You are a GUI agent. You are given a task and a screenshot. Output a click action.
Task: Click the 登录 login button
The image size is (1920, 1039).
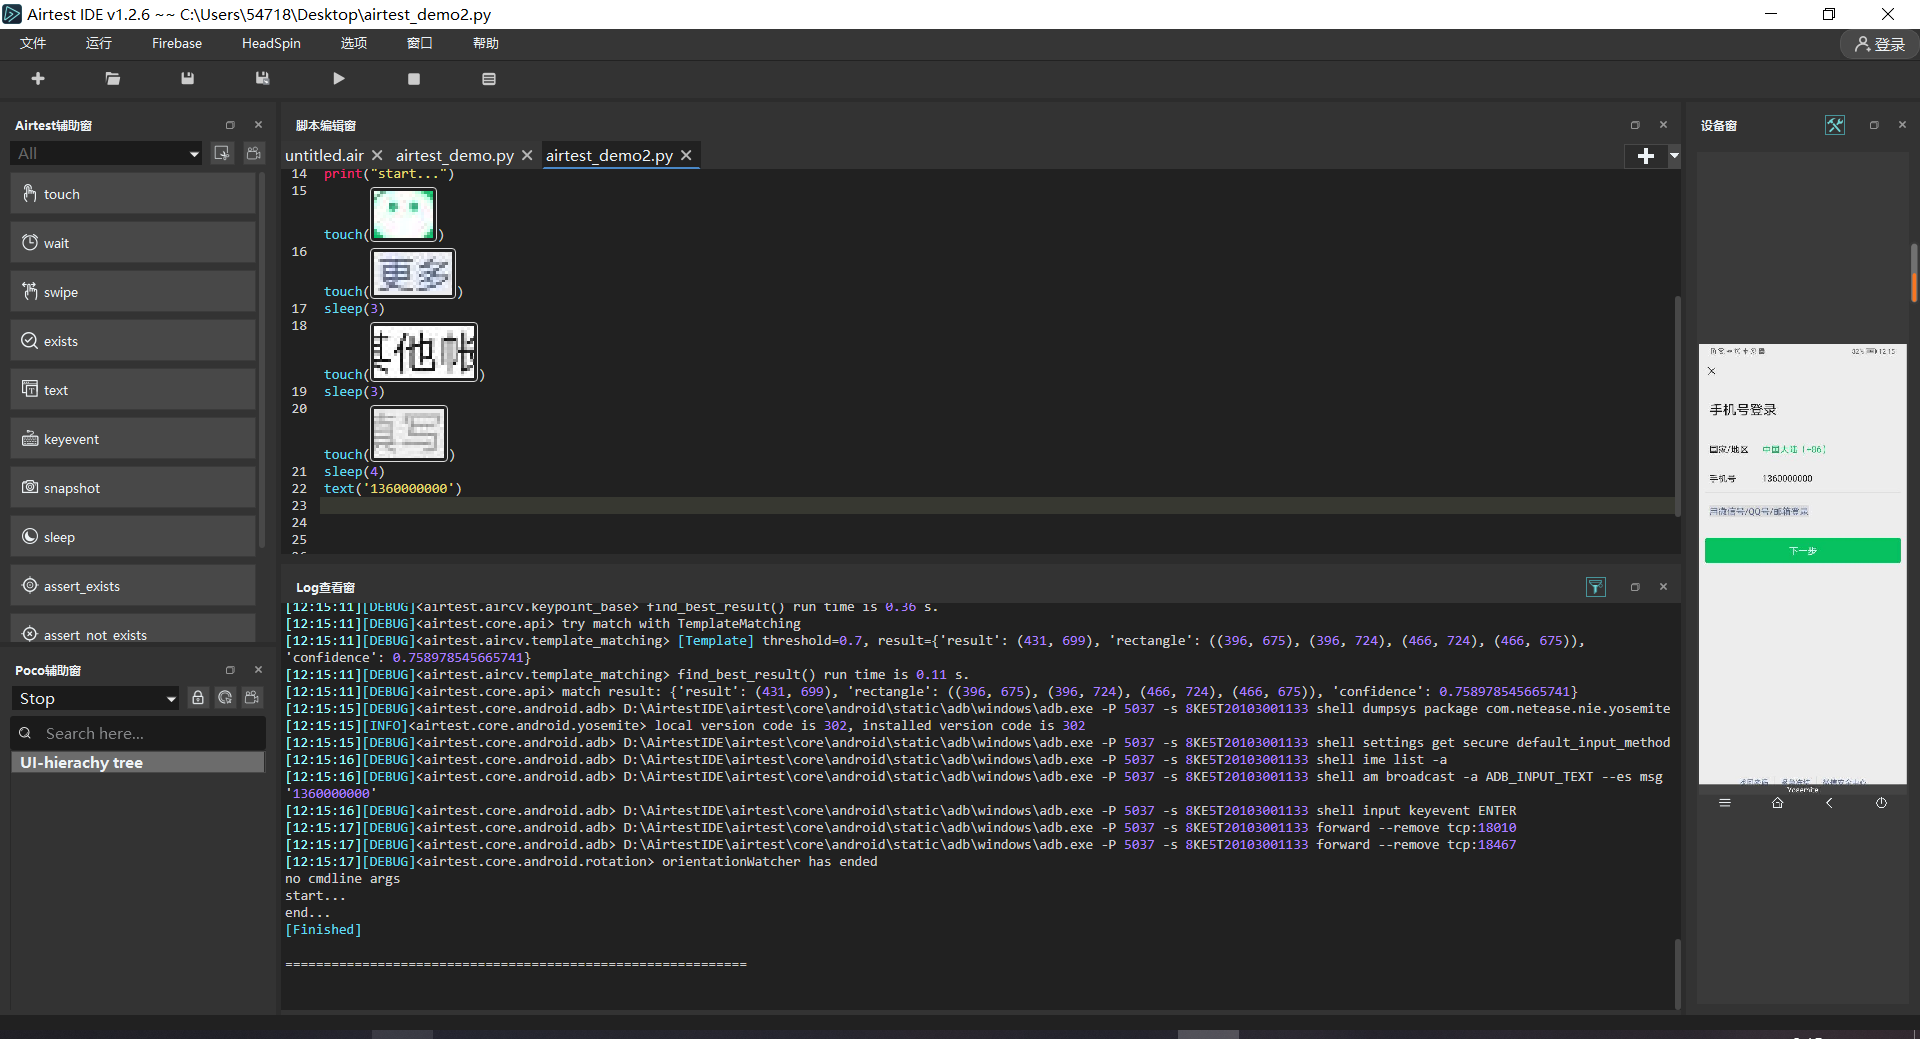[x=1879, y=44]
